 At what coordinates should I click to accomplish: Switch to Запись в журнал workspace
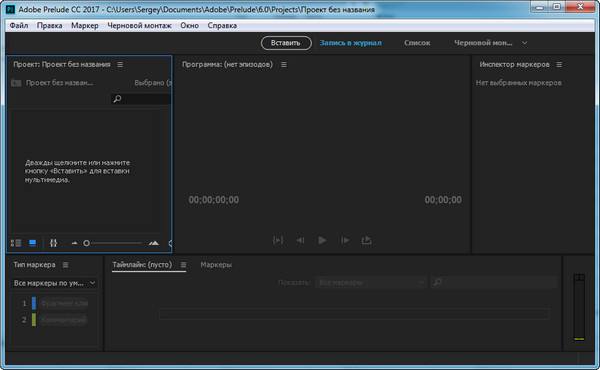pyautogui.click(x=351, y=43)
